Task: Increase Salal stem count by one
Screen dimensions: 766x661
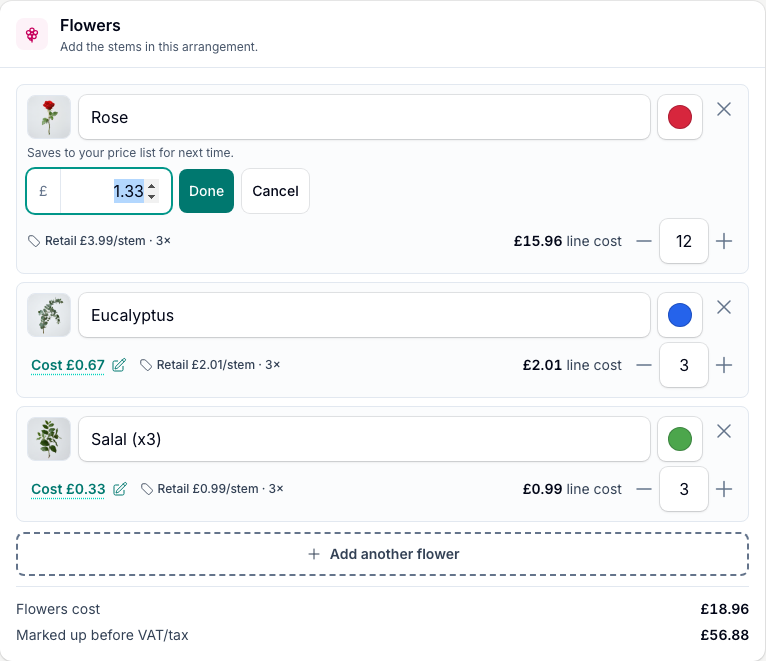Action: point(723,489)
